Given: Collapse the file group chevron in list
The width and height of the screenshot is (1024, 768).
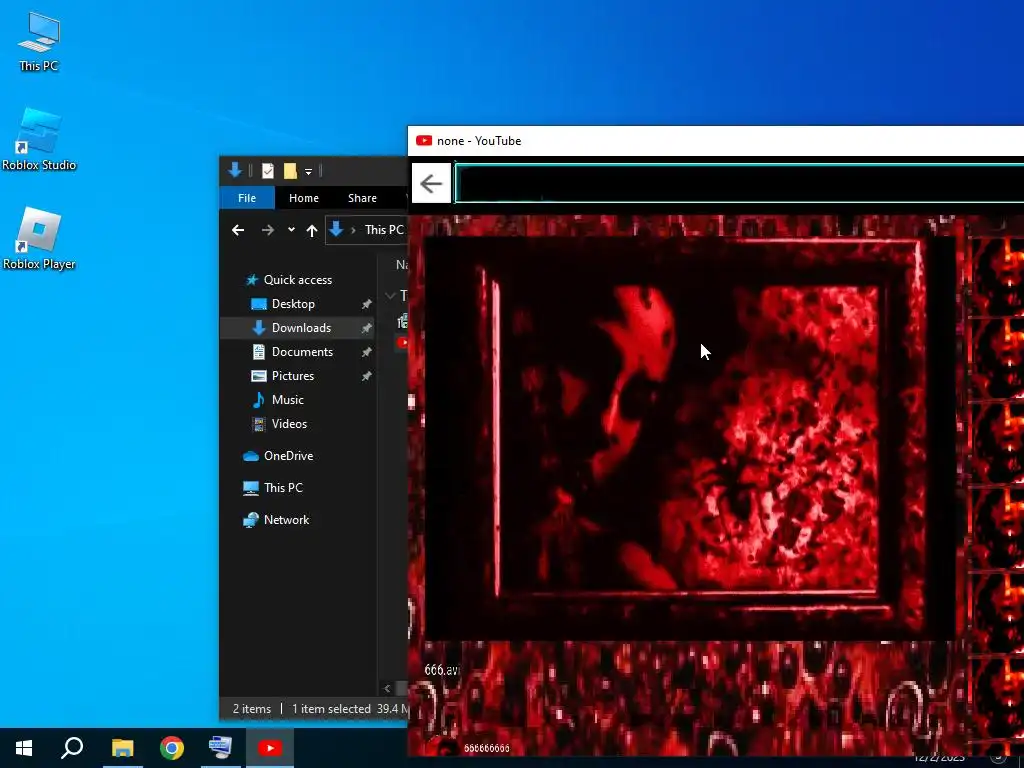Looking at the screenshot, I should coord(391,296).
